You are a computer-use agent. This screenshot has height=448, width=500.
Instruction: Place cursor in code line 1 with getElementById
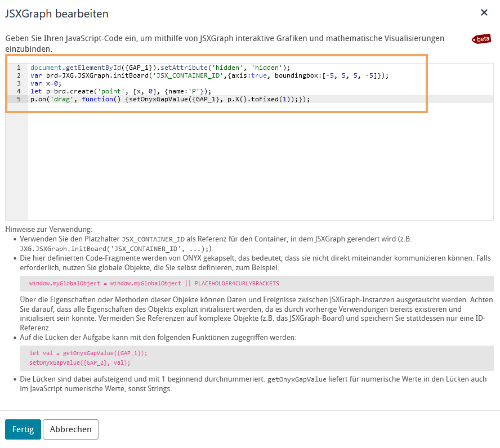(x=160, y=68)
